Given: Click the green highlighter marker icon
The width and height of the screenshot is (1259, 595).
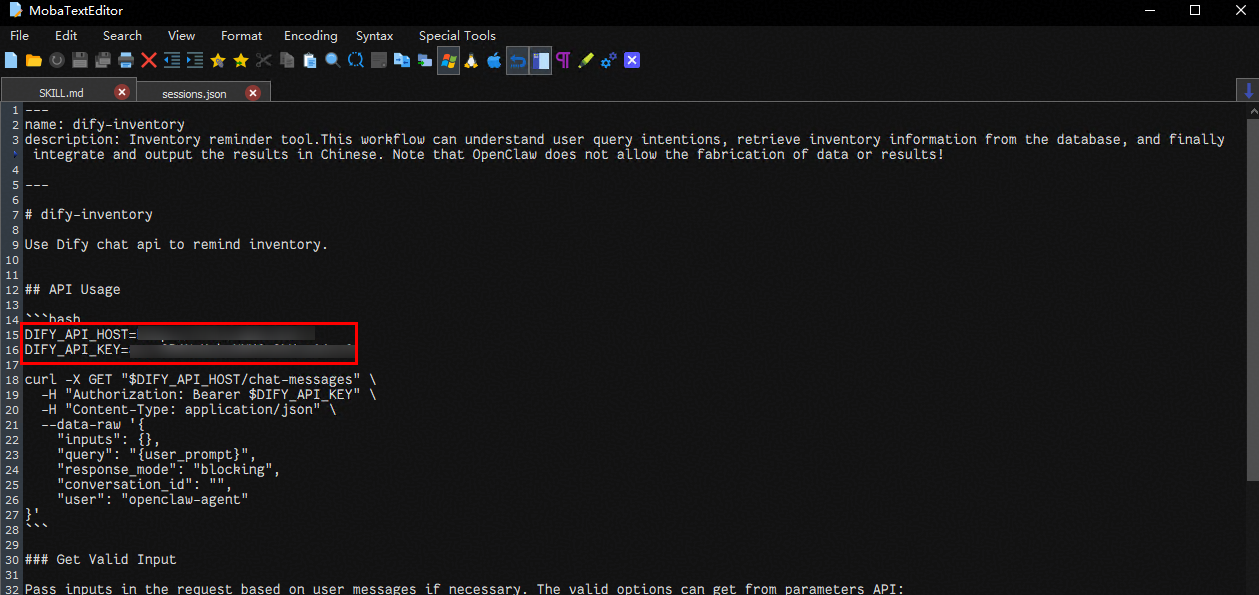Looking at the screenshot, I should click(586, 61).
